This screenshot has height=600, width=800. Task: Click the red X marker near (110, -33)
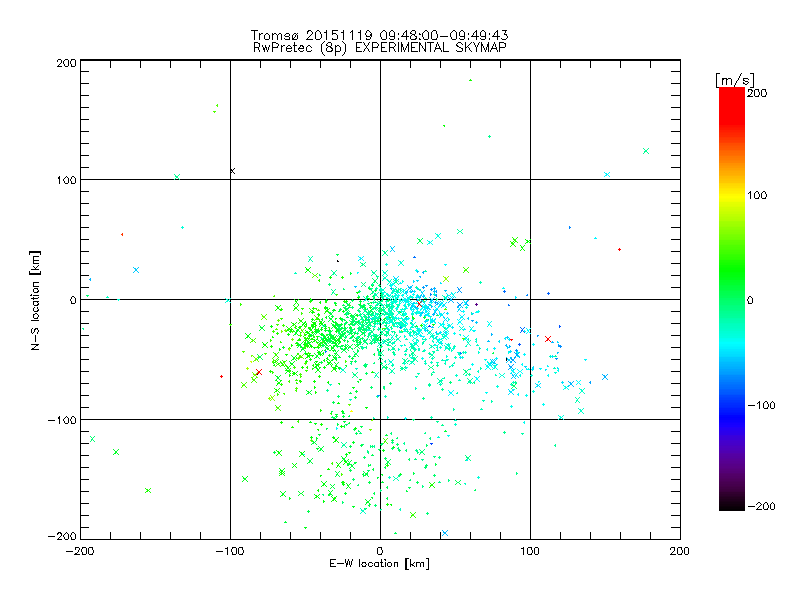click(x=548, y=339)
